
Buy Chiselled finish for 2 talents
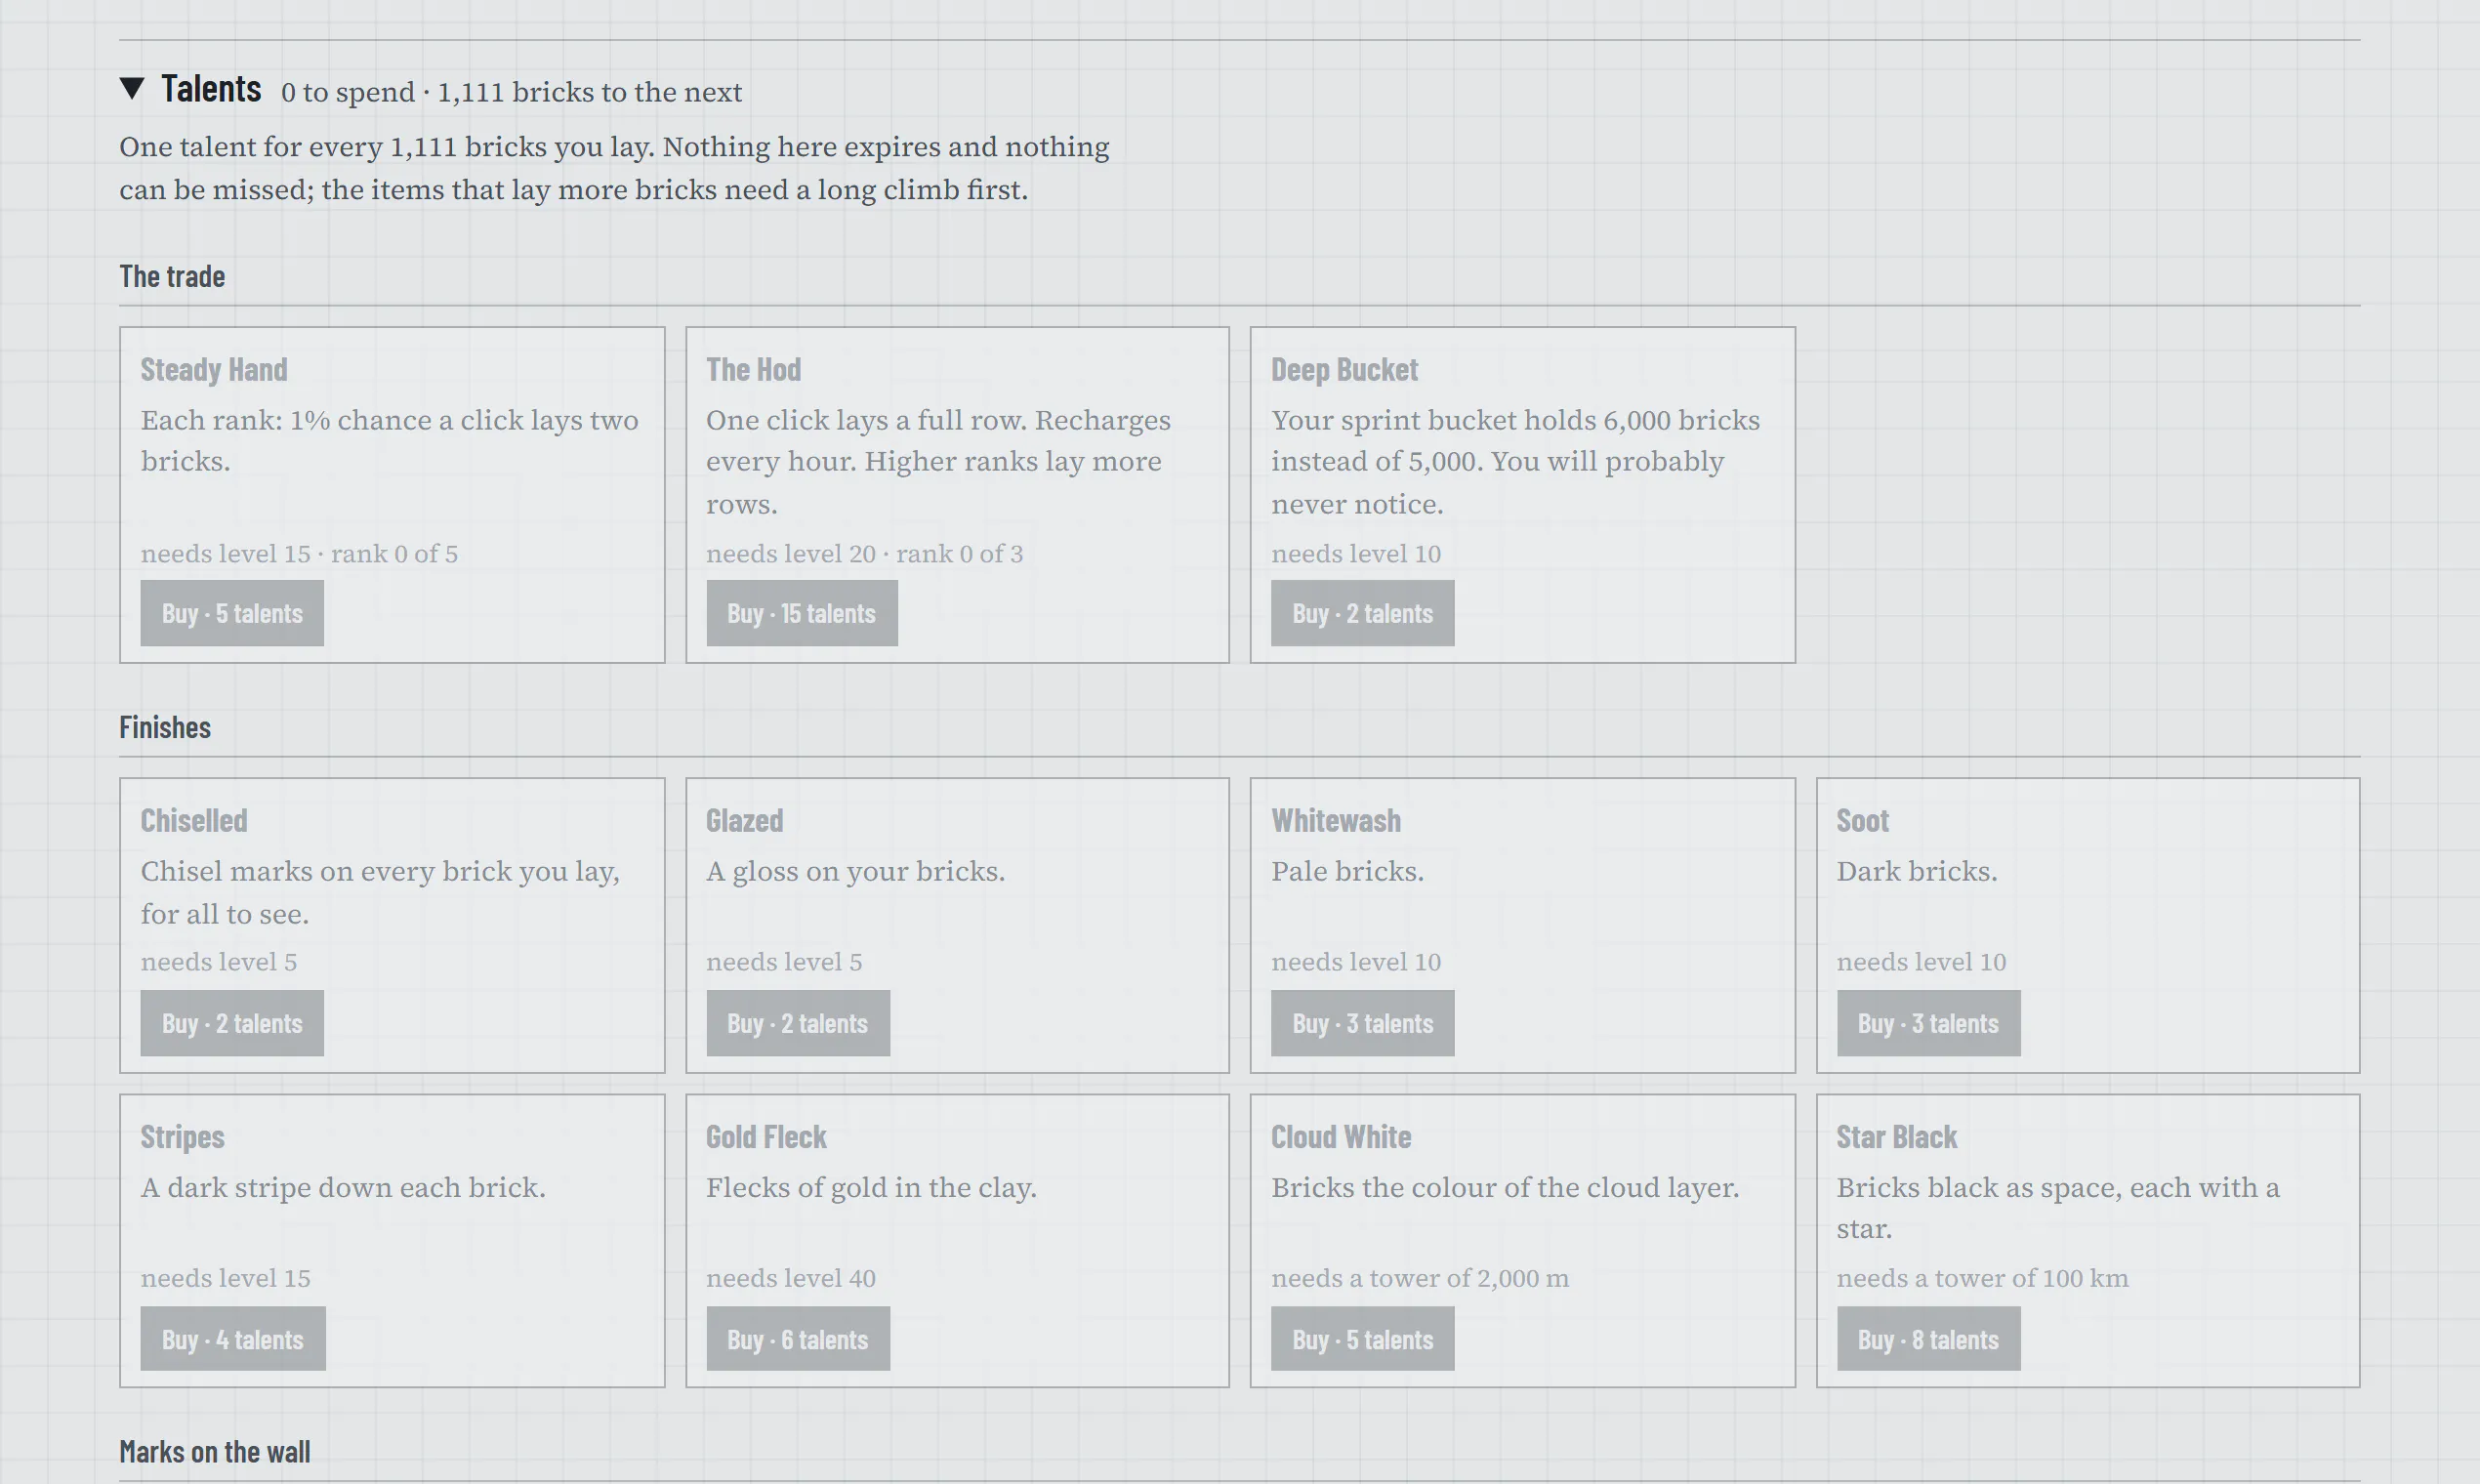232,1023
